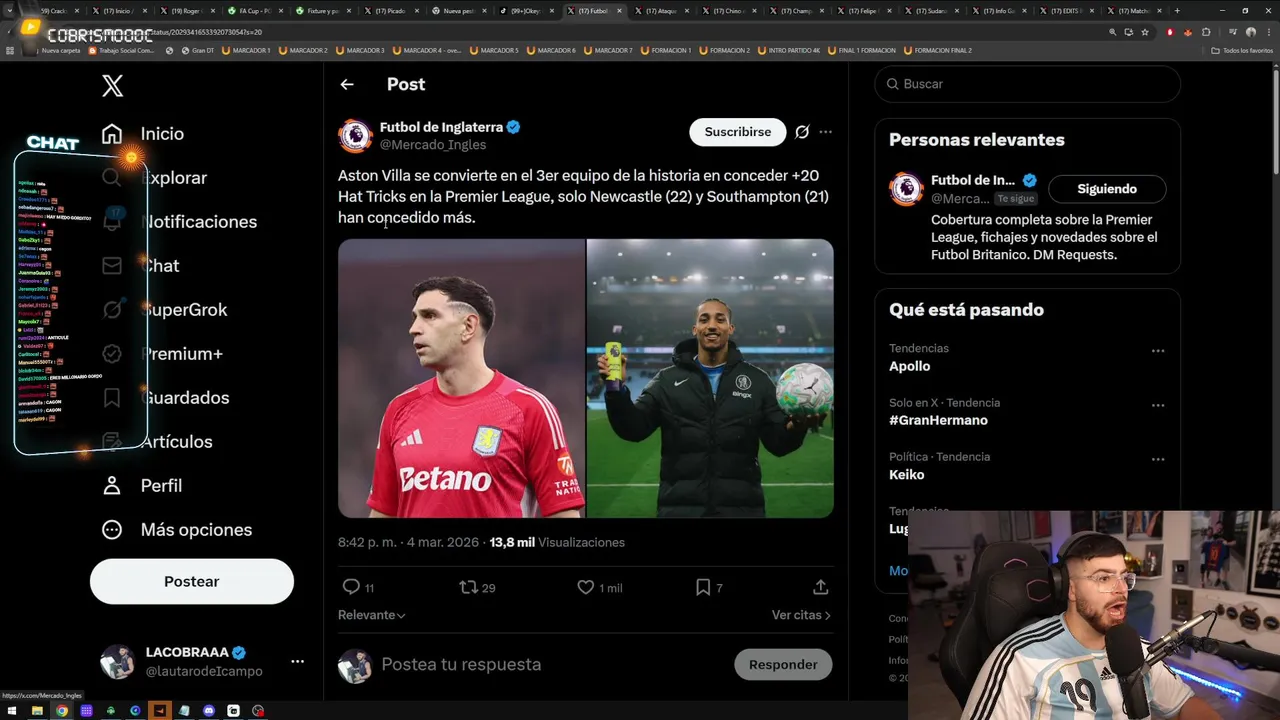Viewport: 1280px width, 720px height.
Task: Click 13,8 mil Visualizaciones link
Action: (557, 542)
